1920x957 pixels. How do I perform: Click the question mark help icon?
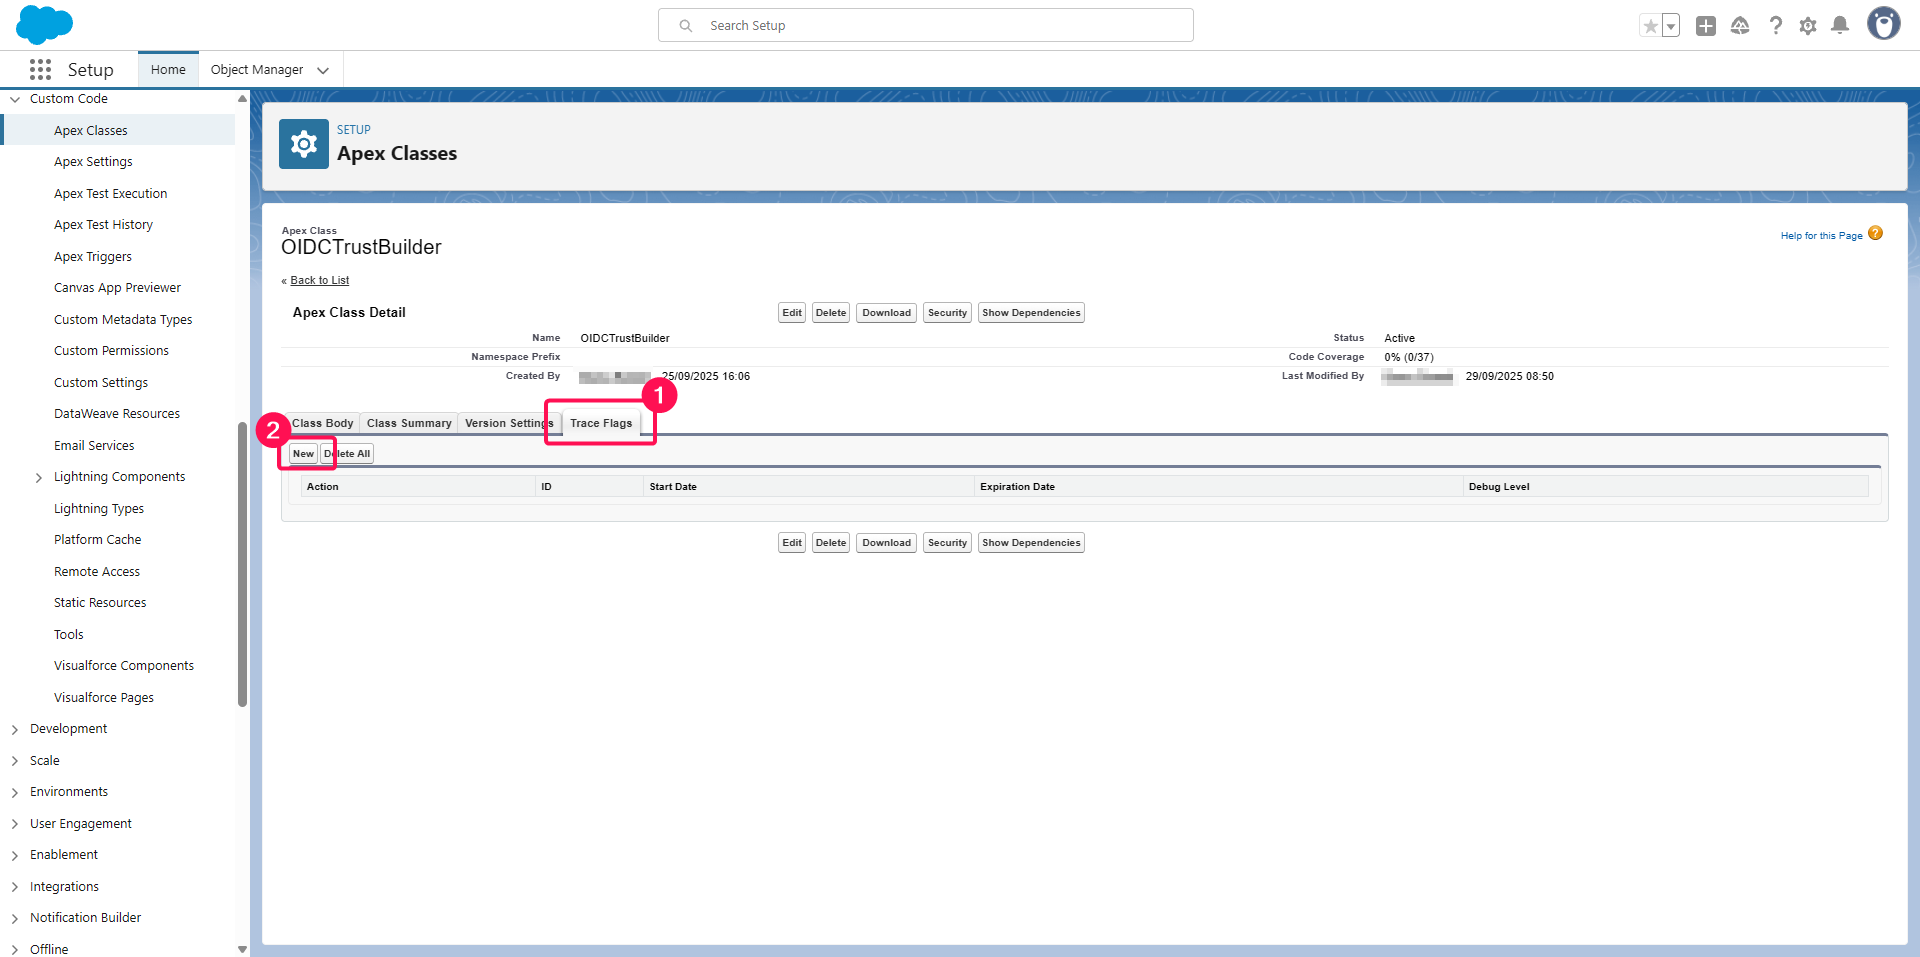coord(1775,26)
